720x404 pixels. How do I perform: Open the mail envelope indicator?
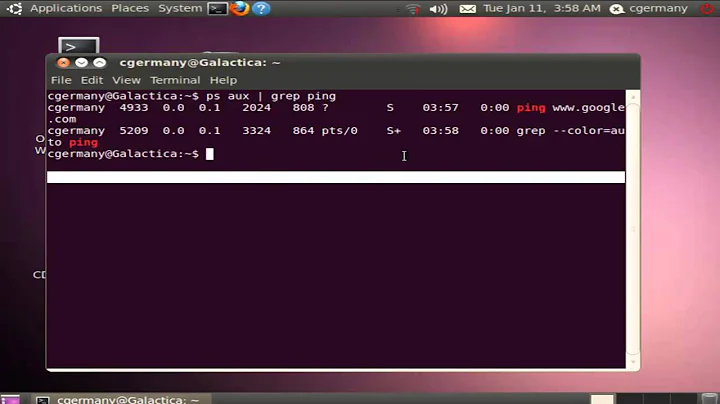tap(467, 9)
